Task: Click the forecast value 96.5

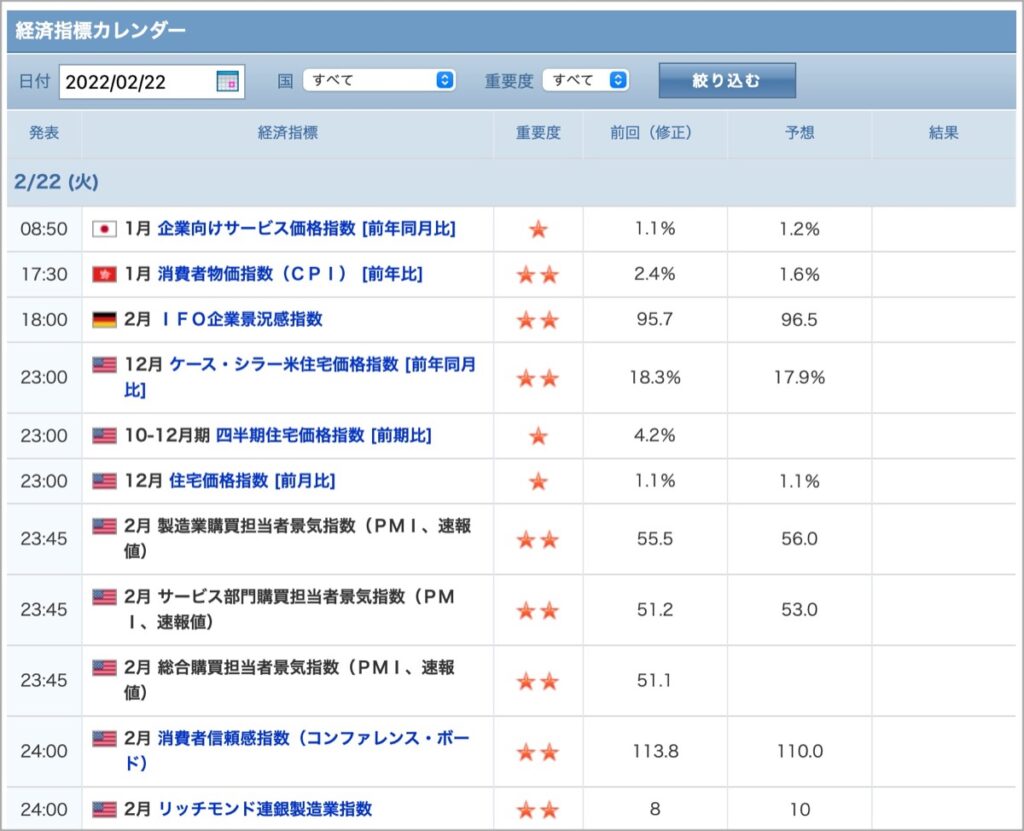Action: pos(799,319)
